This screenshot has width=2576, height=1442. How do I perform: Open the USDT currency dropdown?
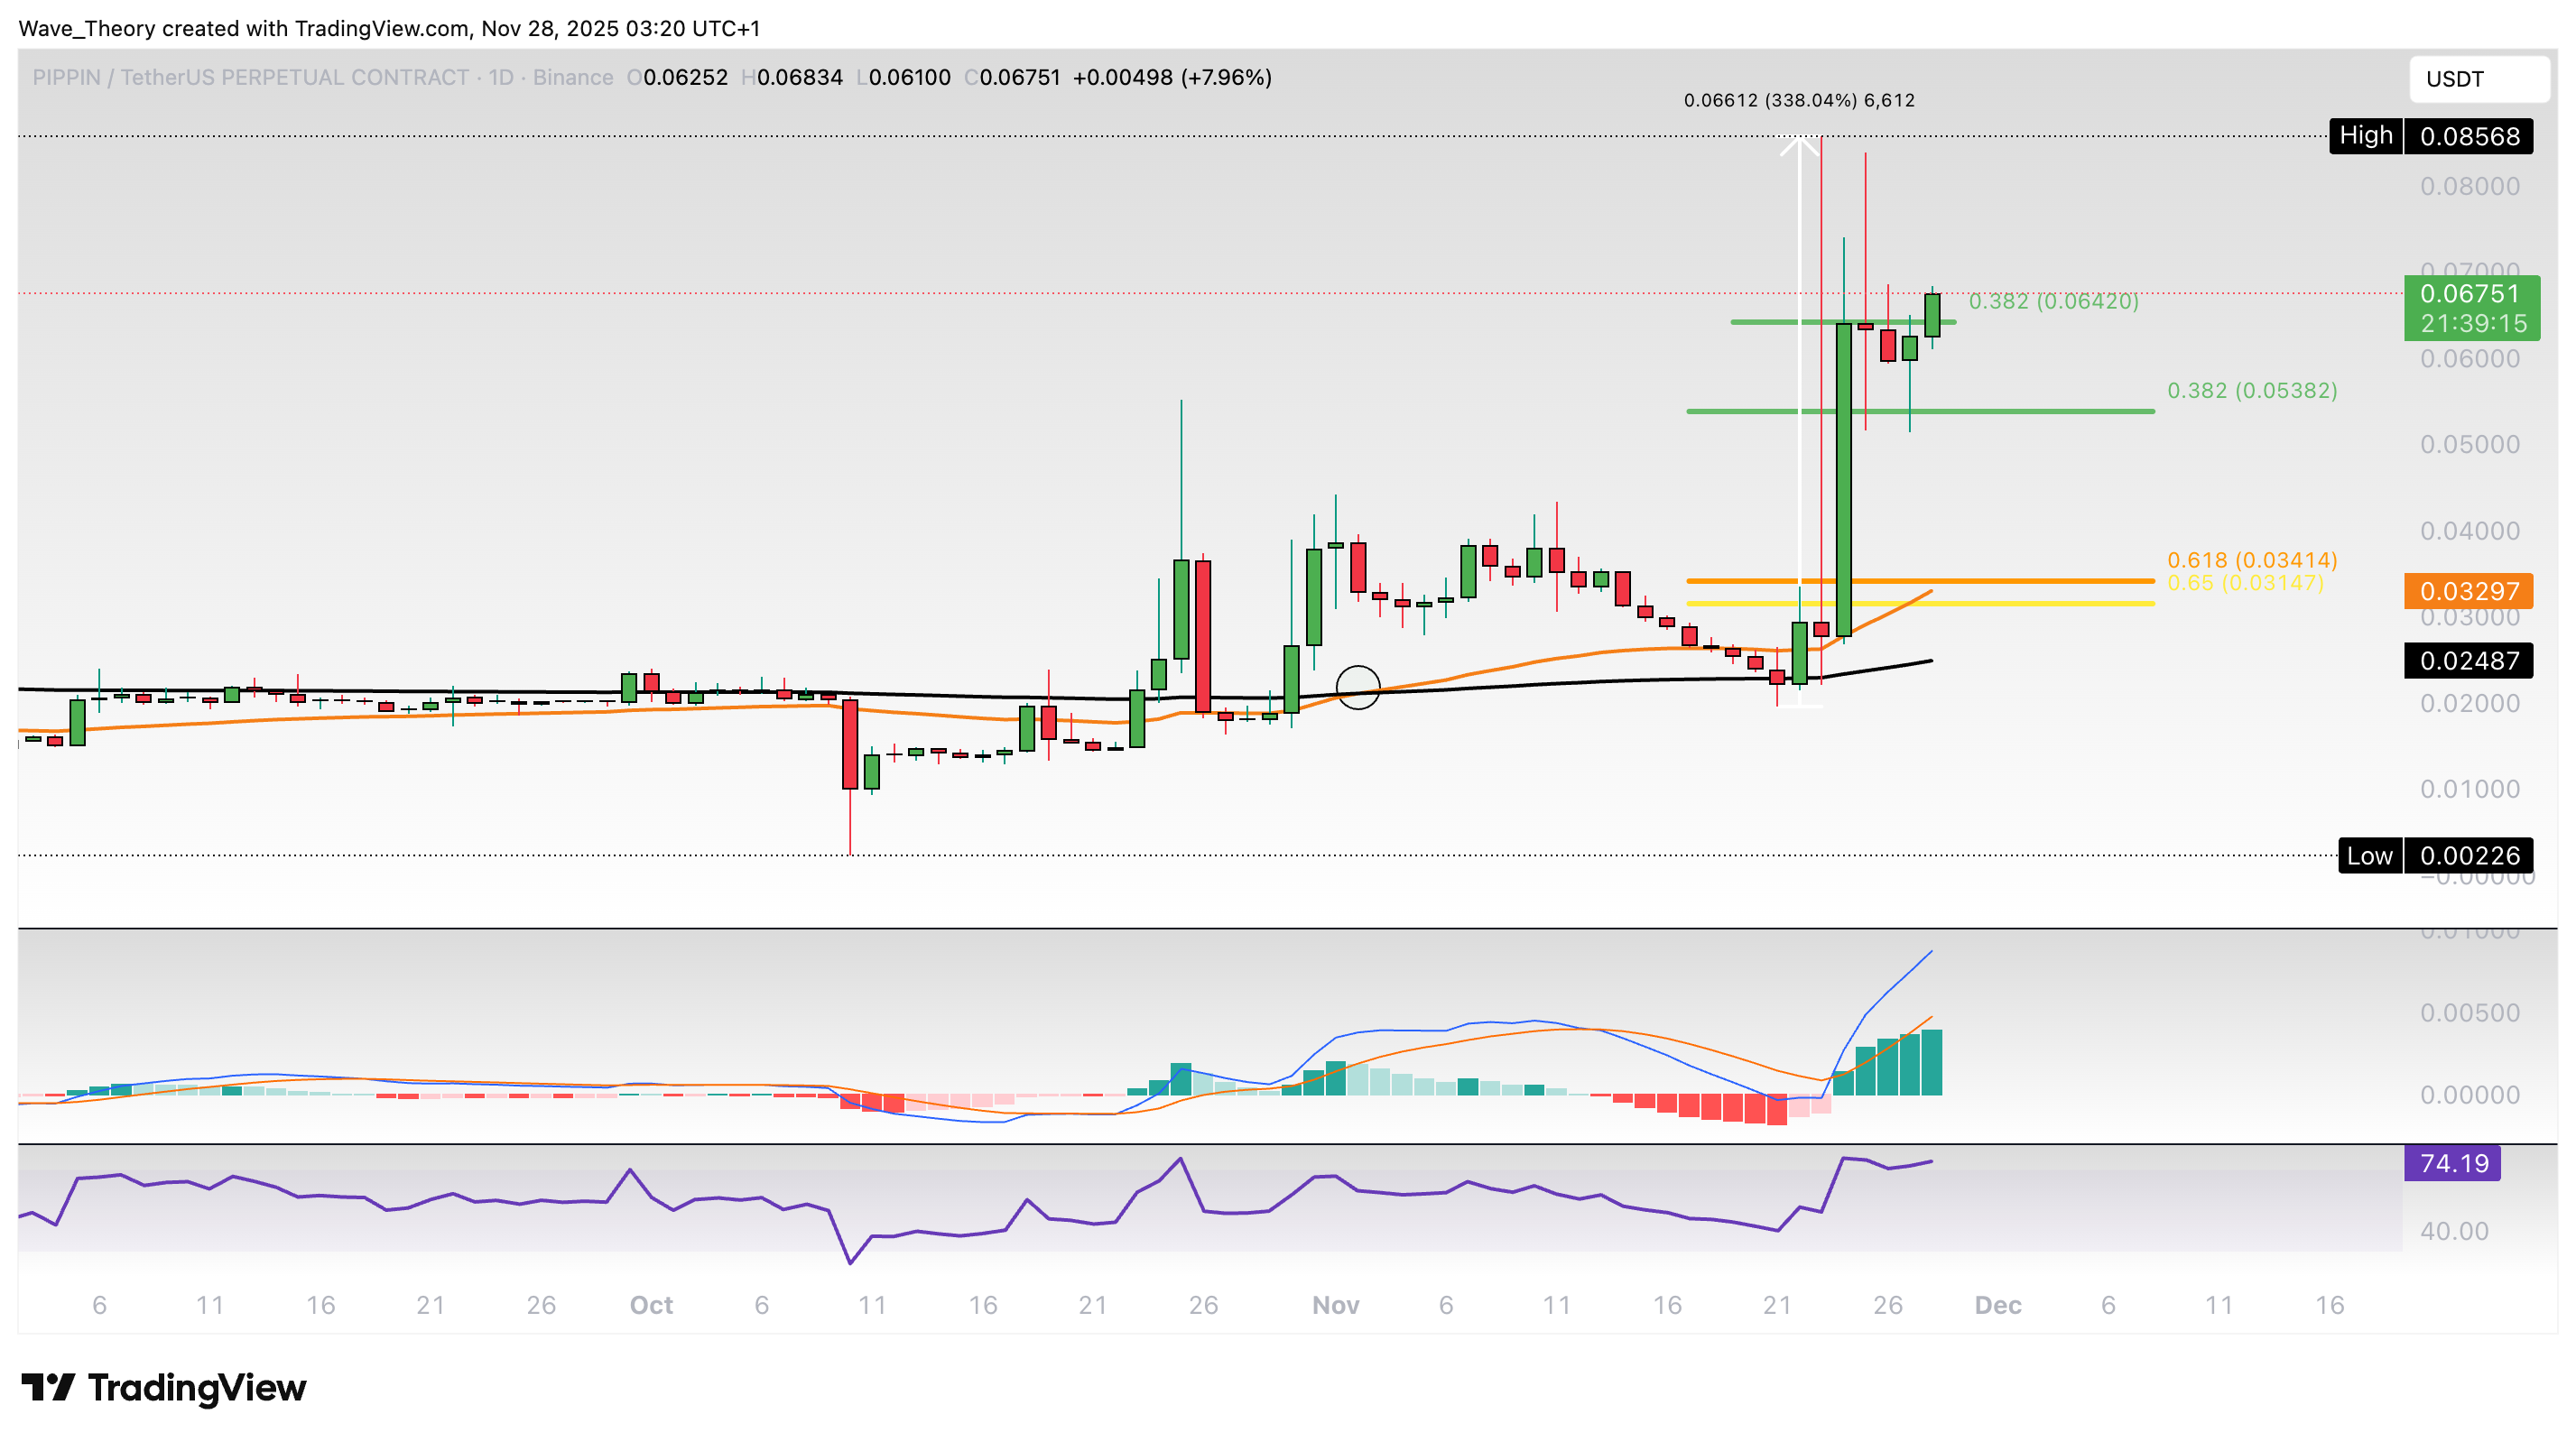(2477, 79)
